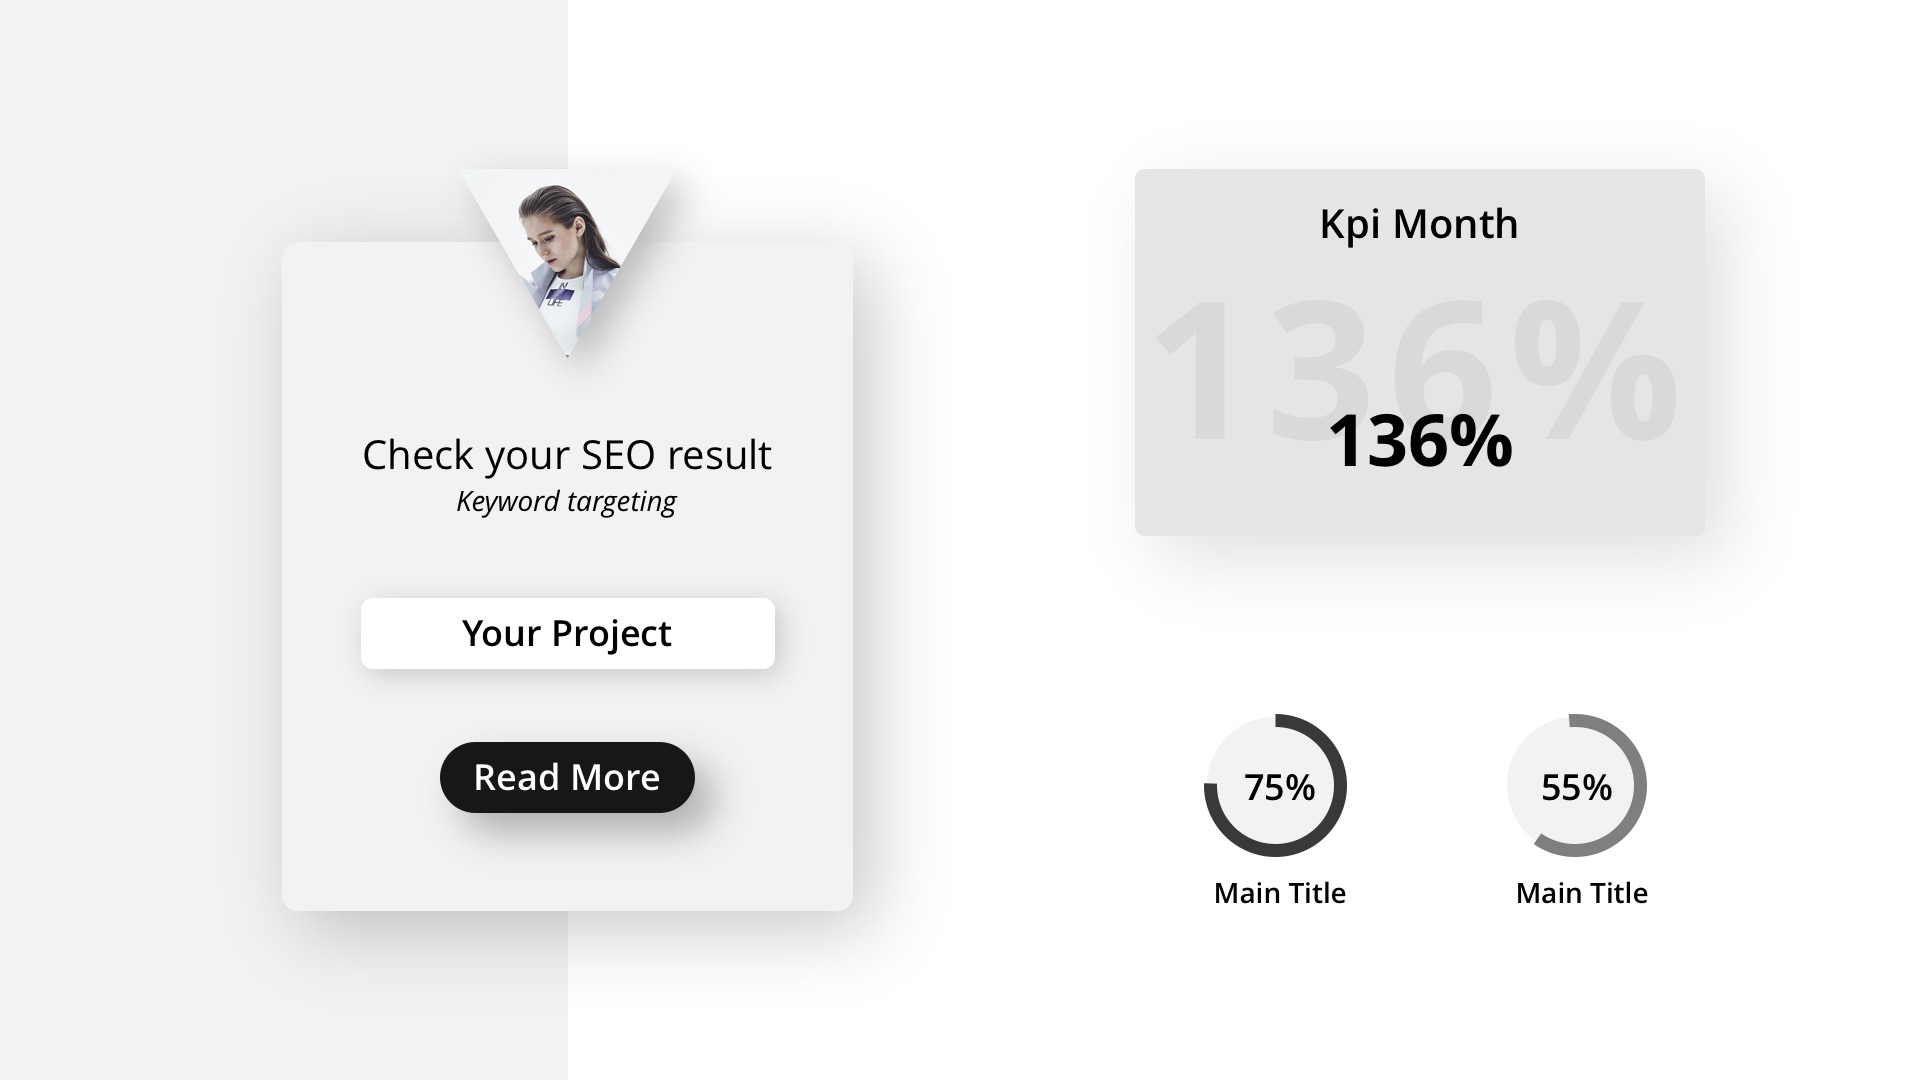Select the 'Kpi Month' card title
Image resolution: width=1920 pixels, height=1080 pixels.
(x=1418, y=224)
